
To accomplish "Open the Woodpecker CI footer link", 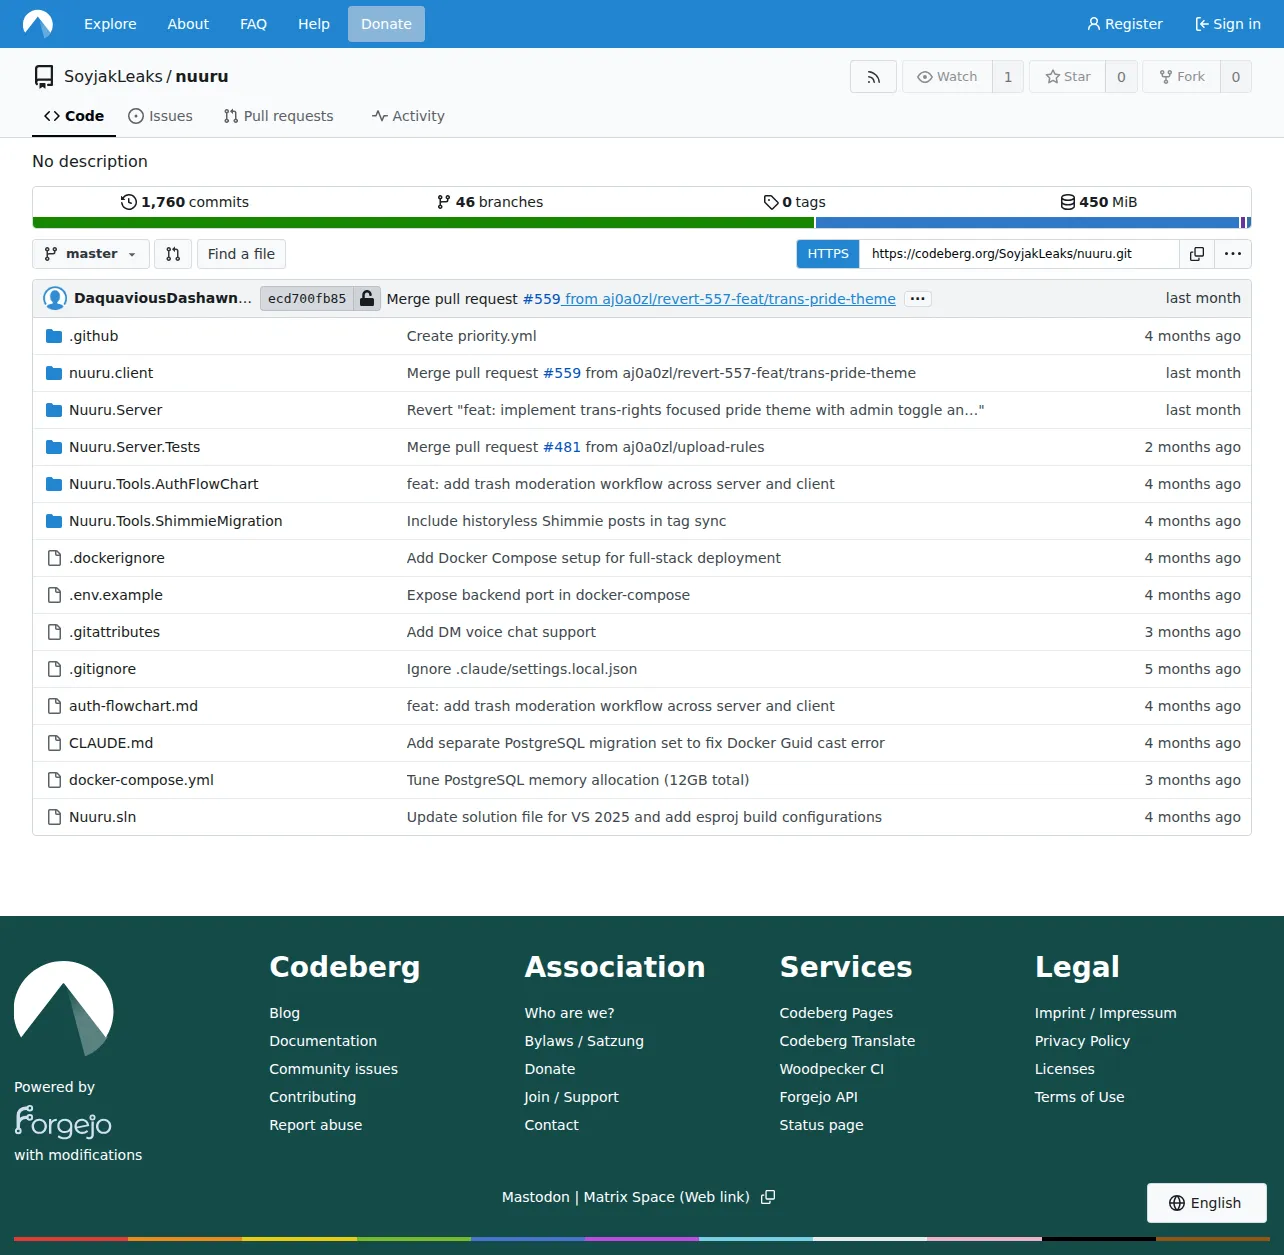I will coord(832,1069).
